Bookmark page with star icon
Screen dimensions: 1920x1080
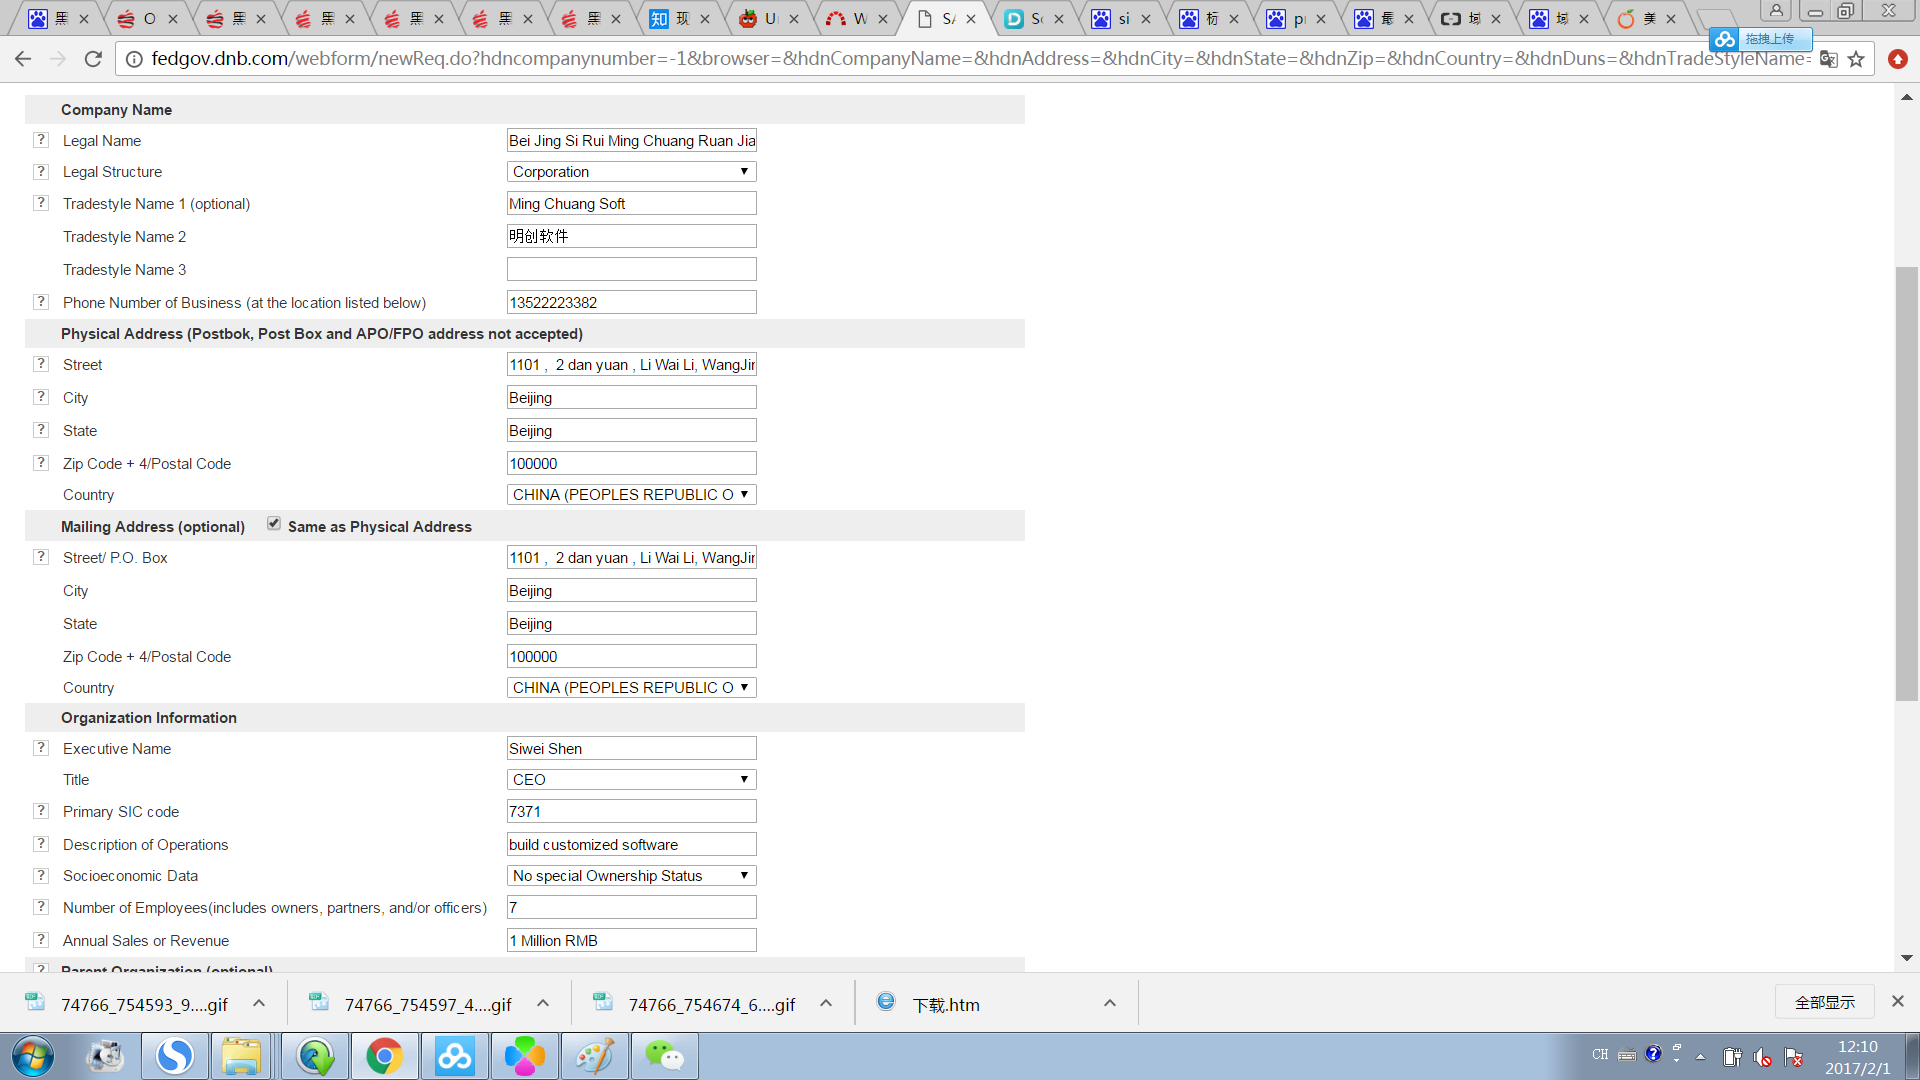click(x=1856, y=59)
